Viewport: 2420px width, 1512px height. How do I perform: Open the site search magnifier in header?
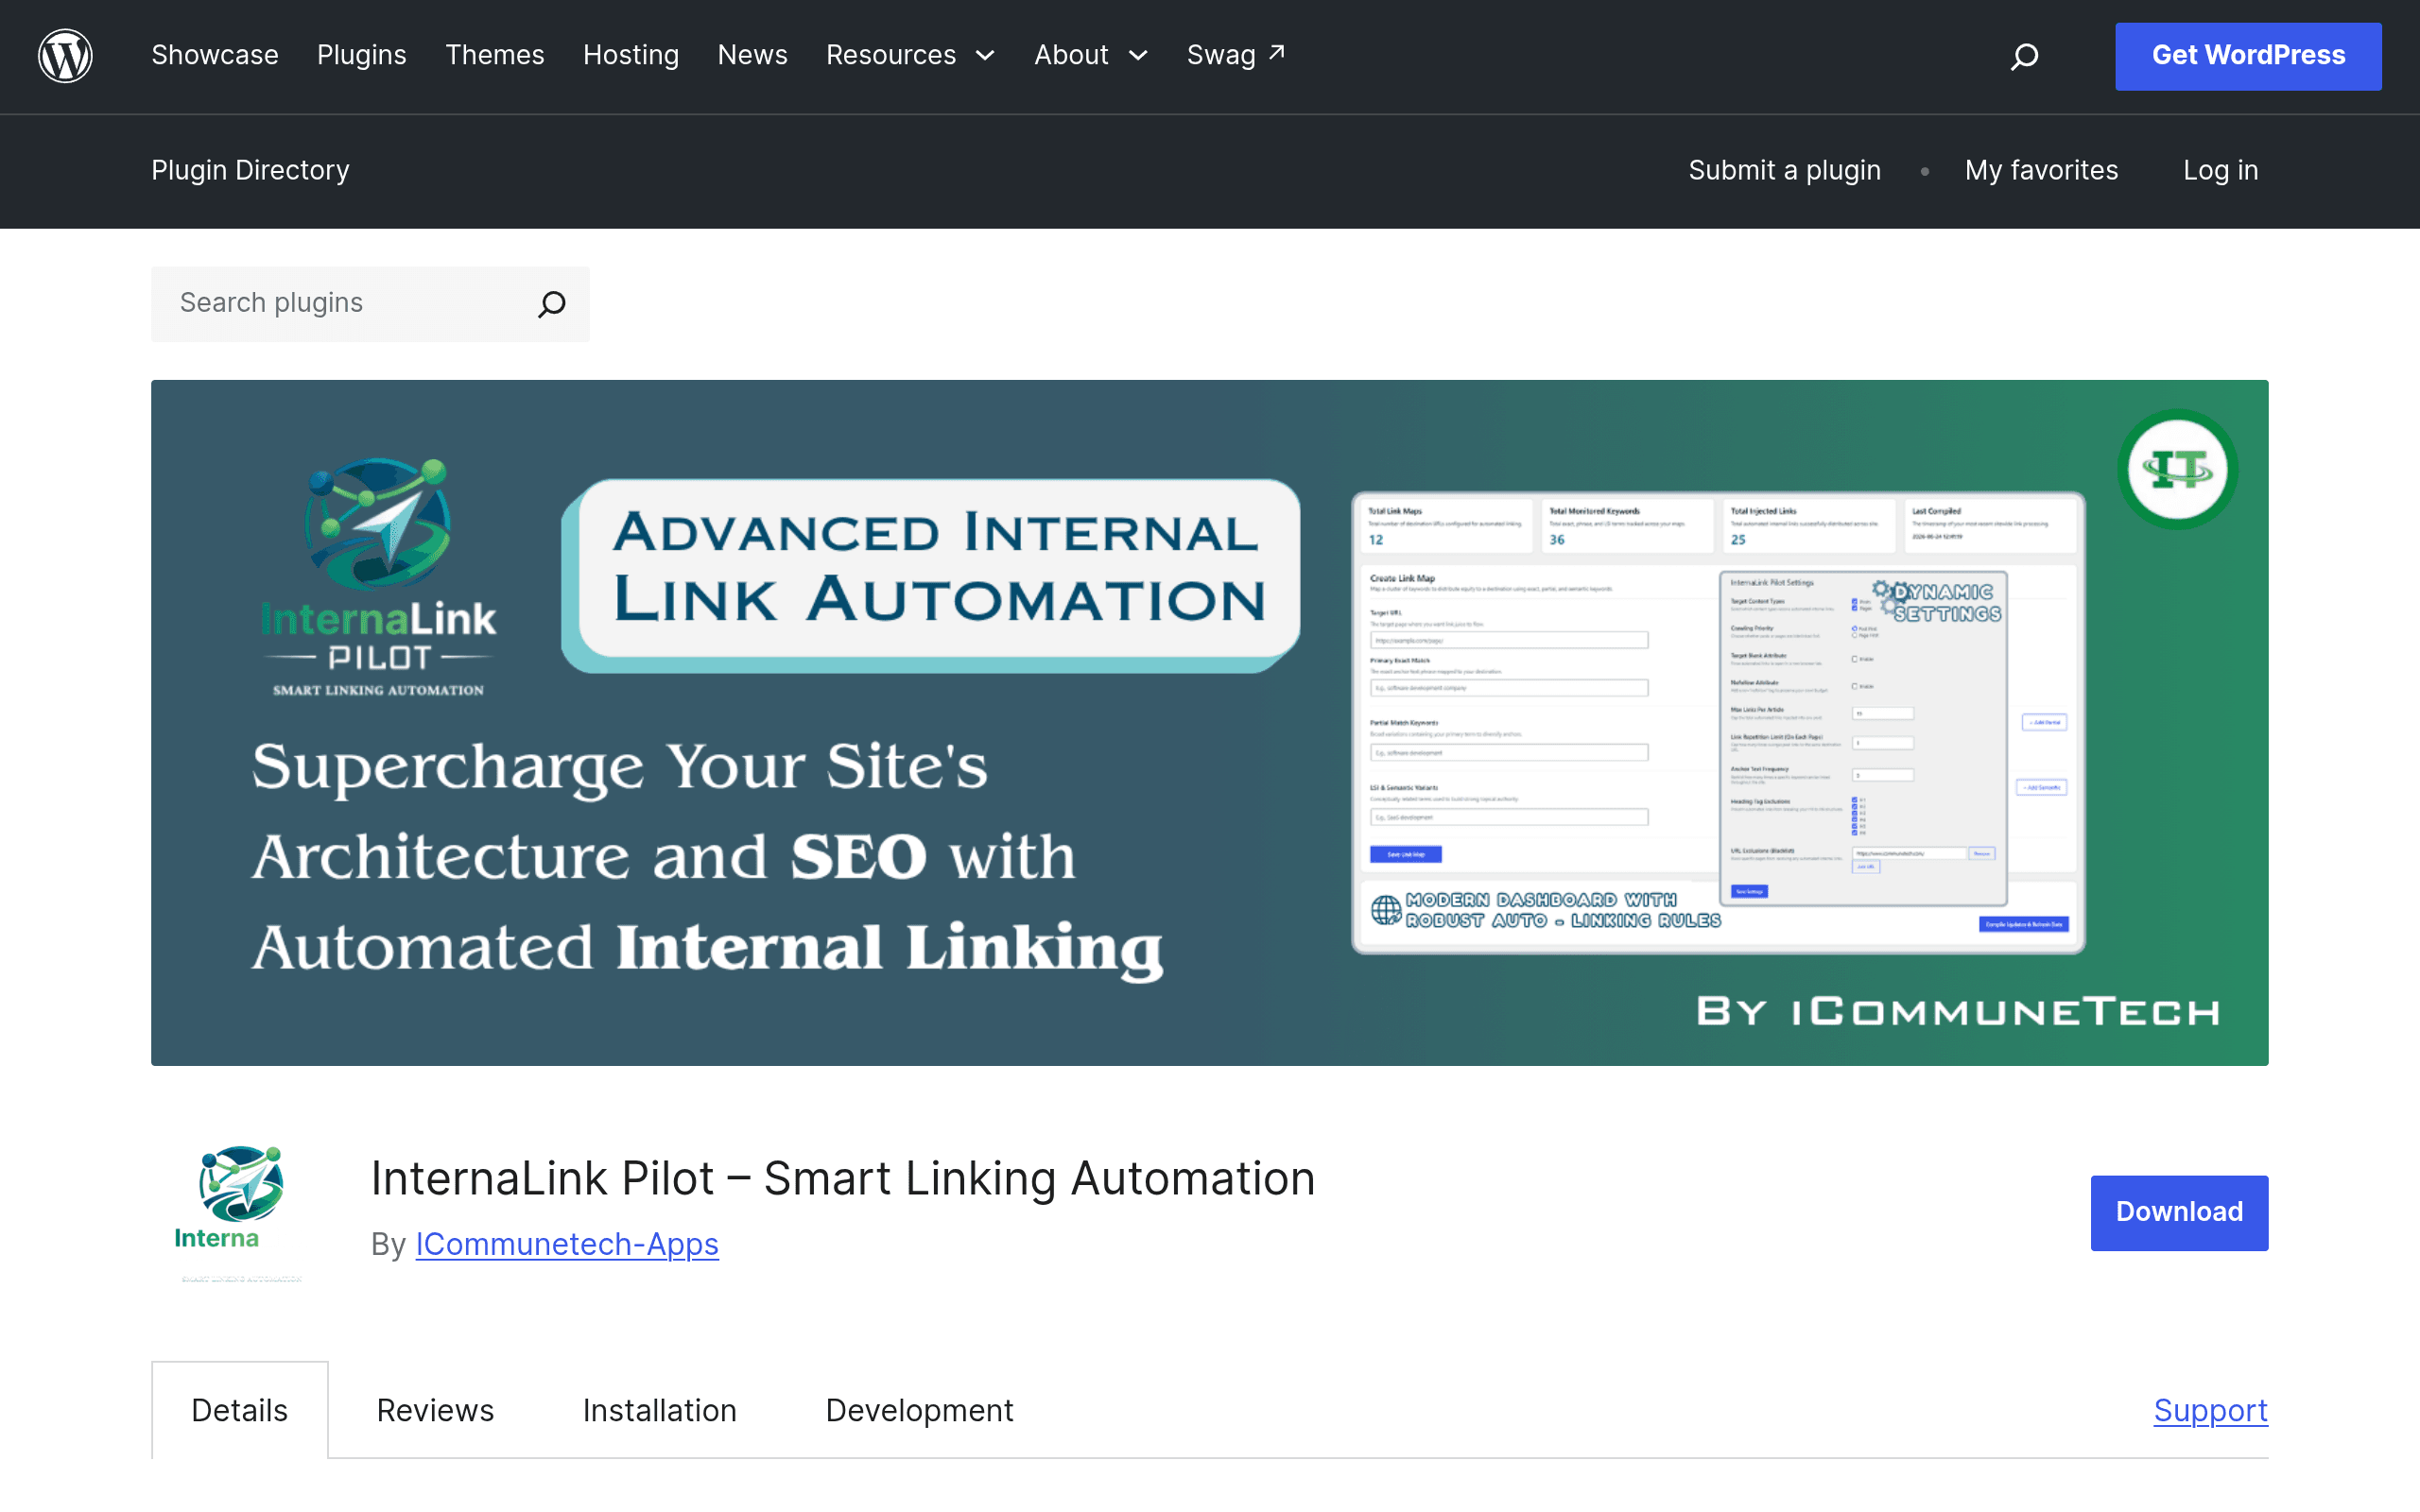pos(2024,56)
